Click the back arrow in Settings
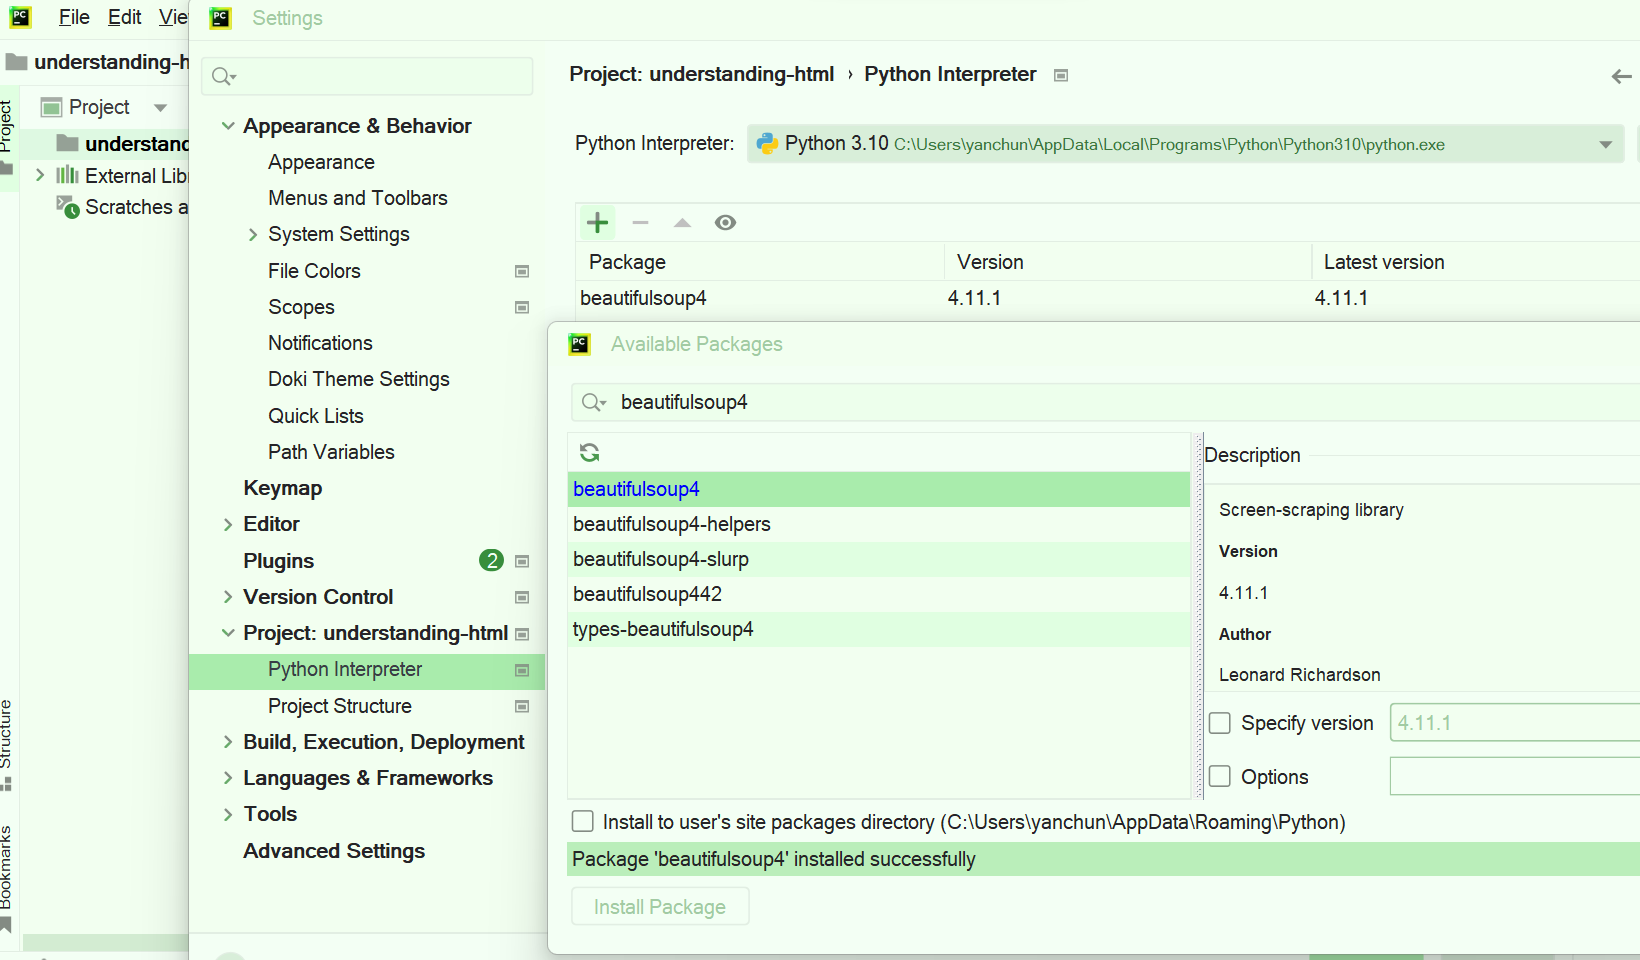The width and height of the screenshot is (1640, 960). tap(1620, 75)
